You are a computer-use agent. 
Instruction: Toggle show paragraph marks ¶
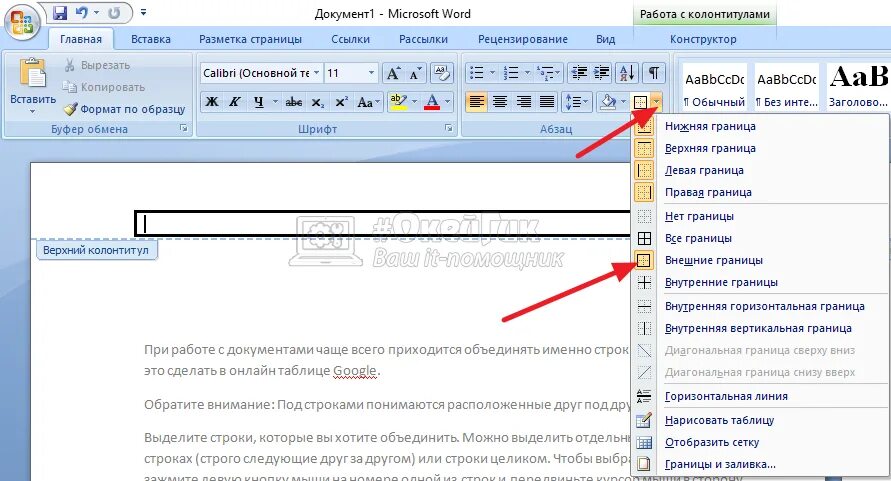click(x=654, y=73)
